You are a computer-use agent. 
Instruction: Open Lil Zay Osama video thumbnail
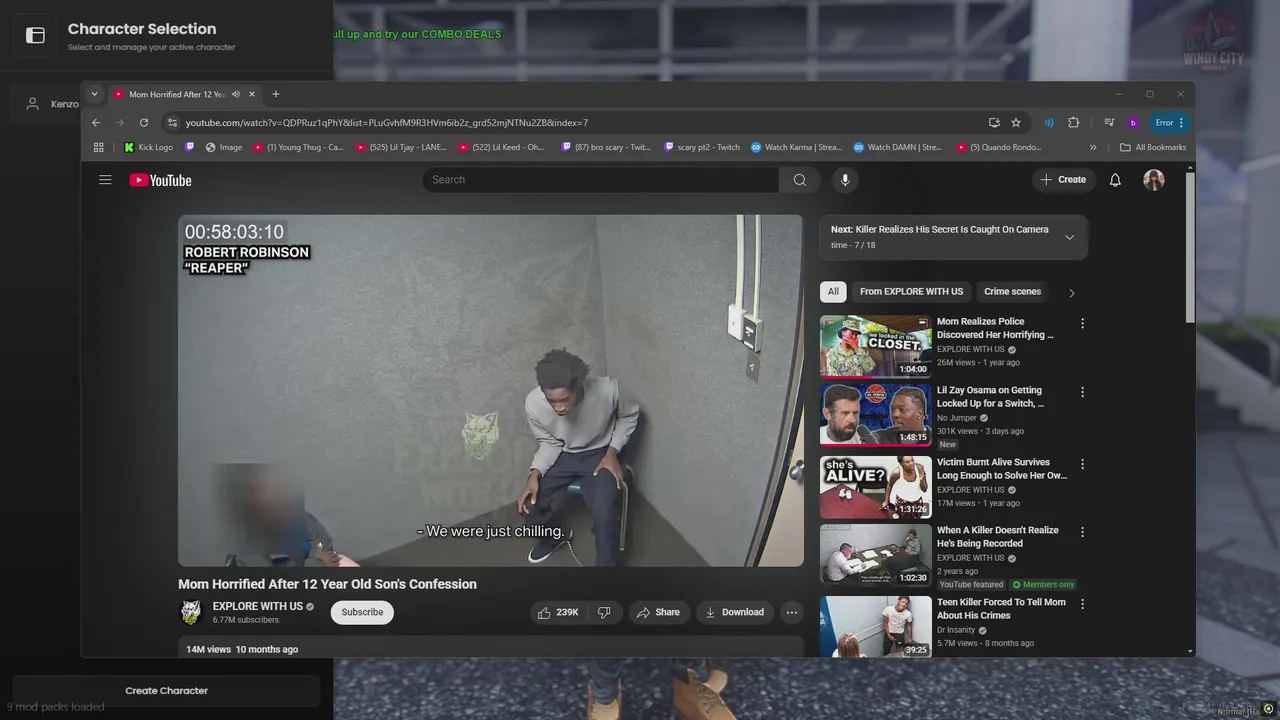click(876, 415)
